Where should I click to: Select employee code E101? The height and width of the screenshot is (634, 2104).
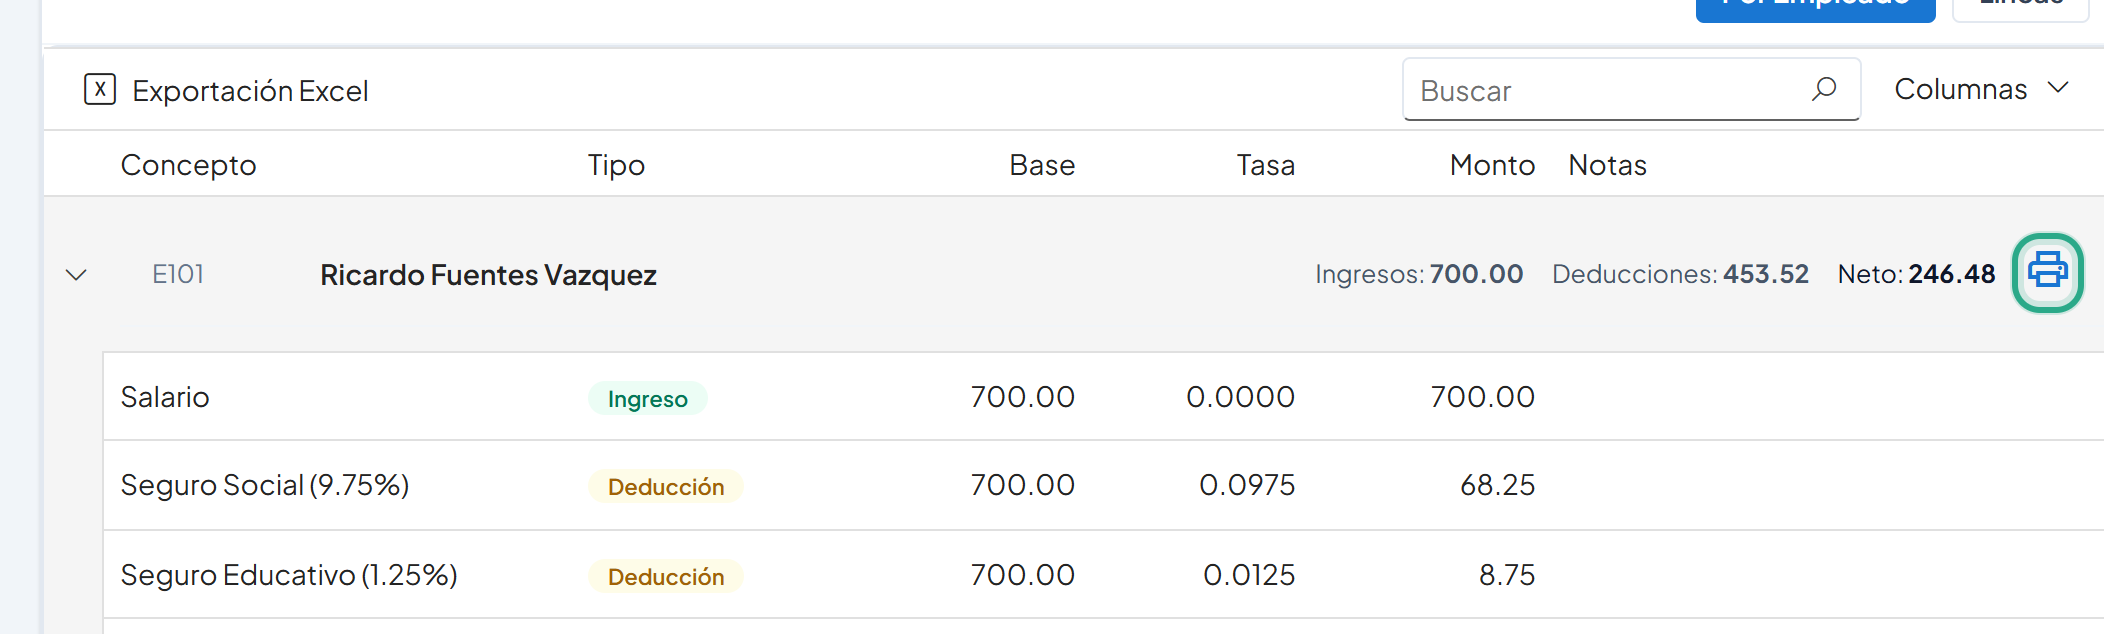coord(178,274)
